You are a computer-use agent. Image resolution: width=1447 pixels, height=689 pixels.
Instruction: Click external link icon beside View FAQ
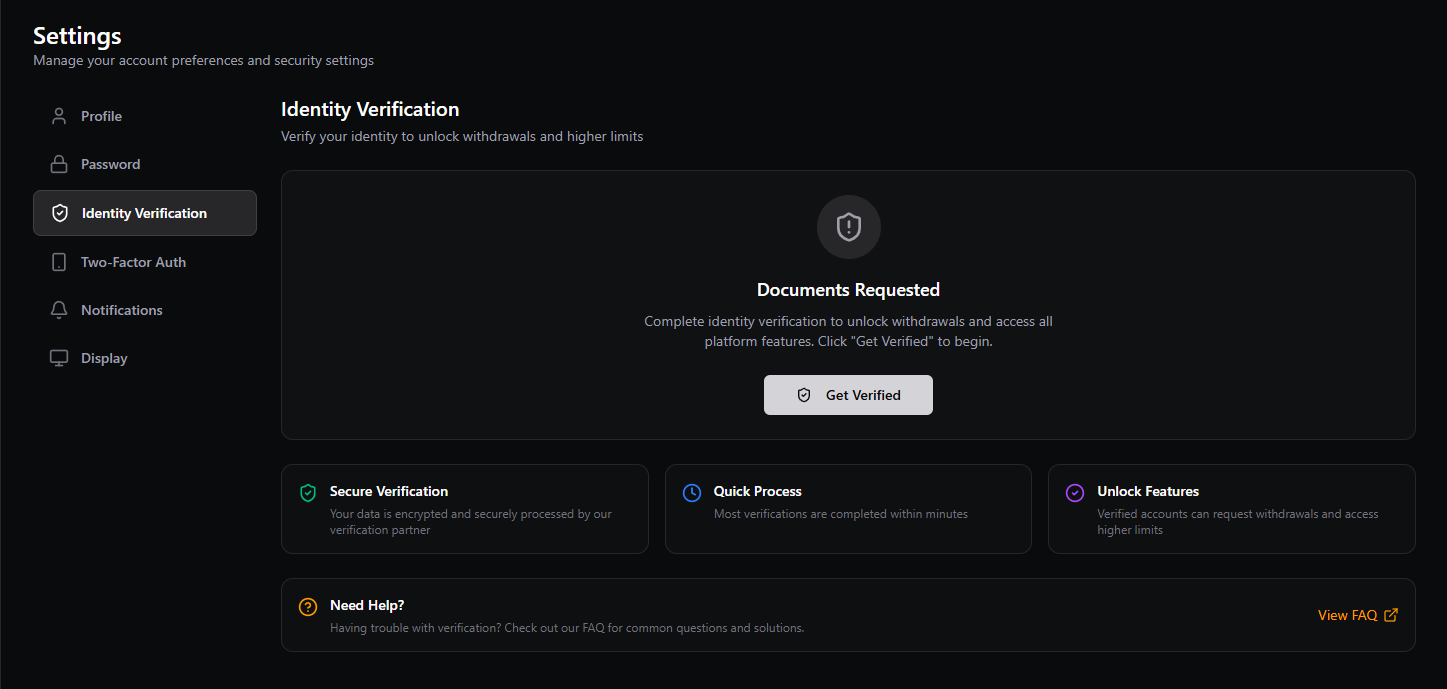tap(1391, 615)
